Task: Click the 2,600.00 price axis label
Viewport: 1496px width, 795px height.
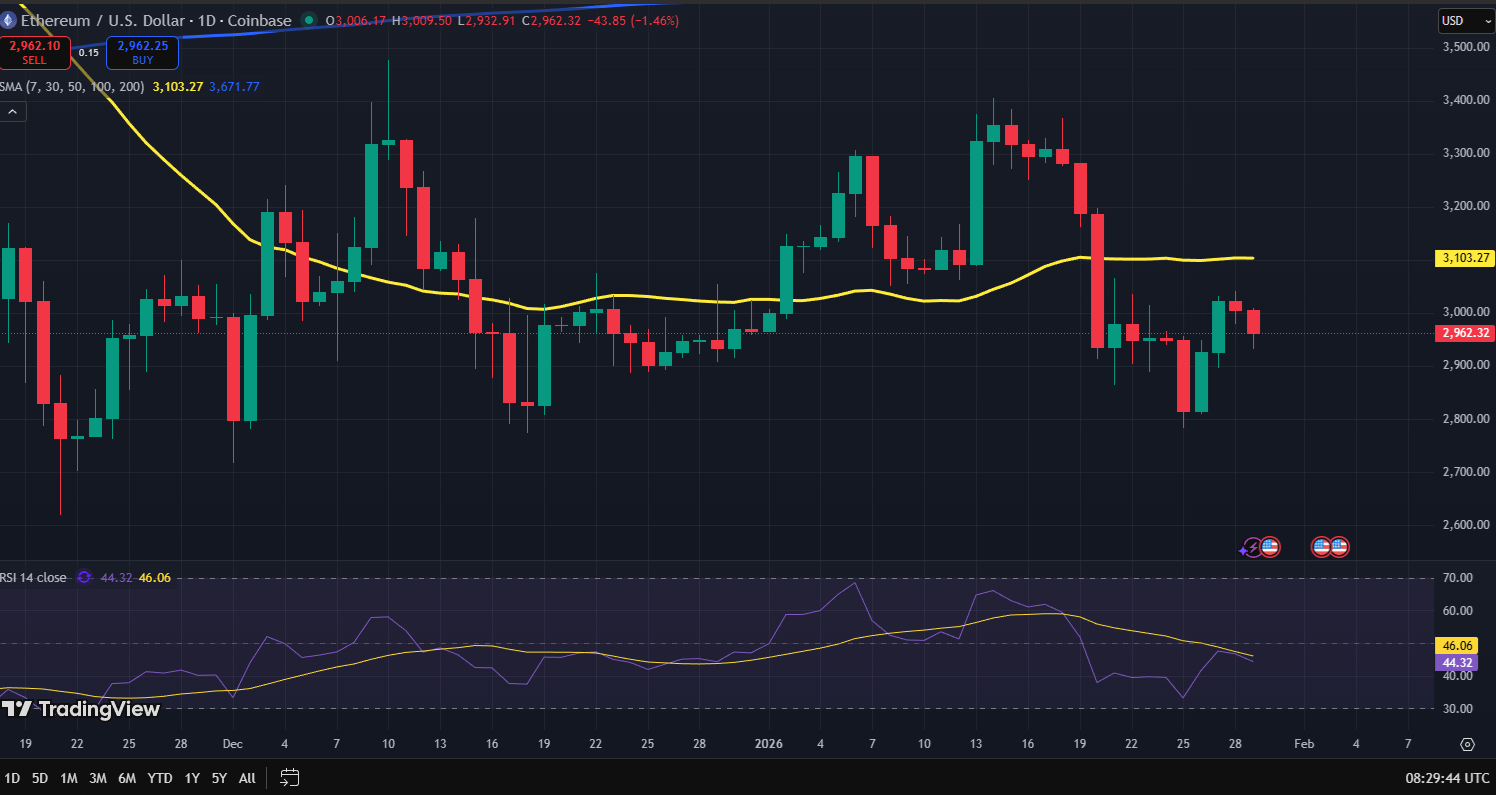Action: pyautogui.click(x=1467, y=524)
